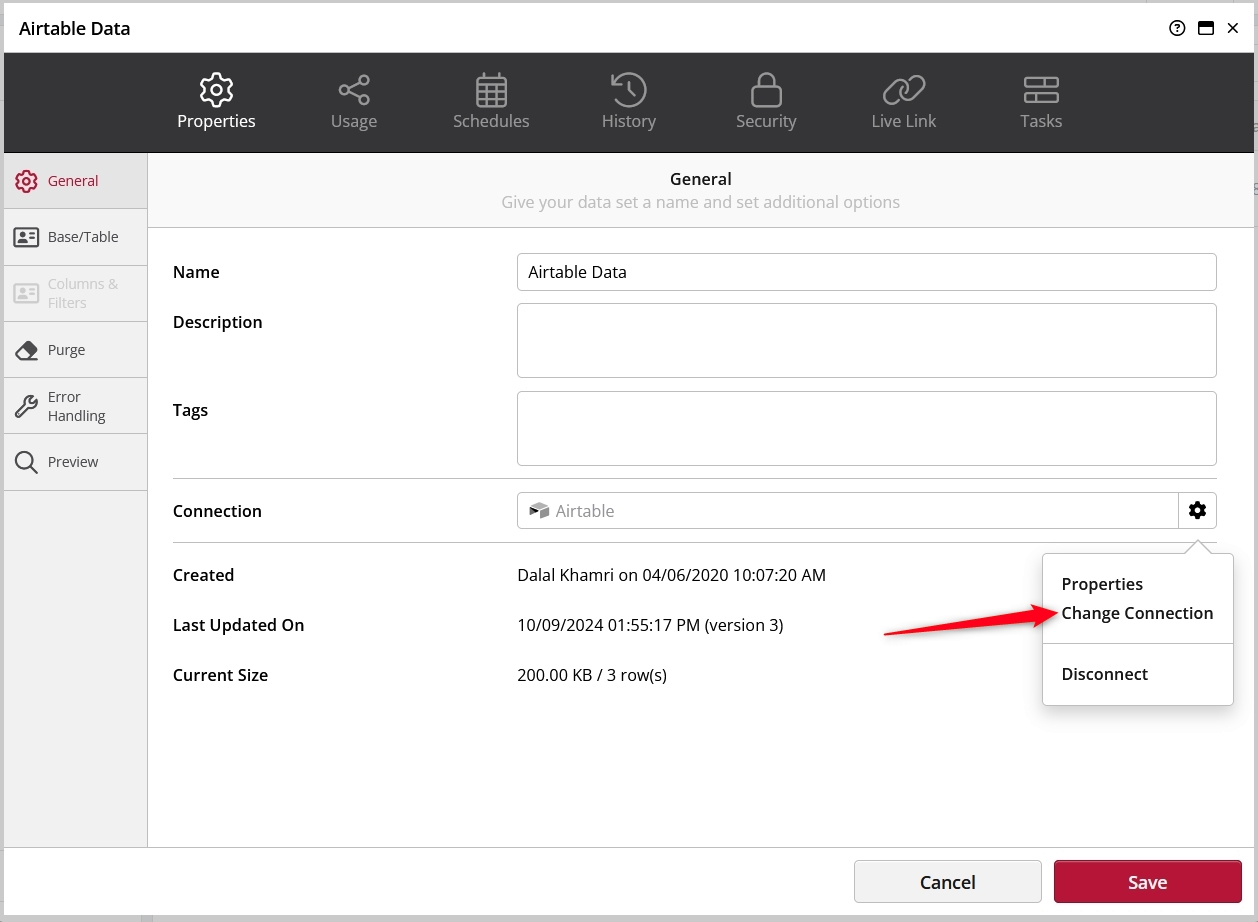Click the wrench icon beside Error Handling

(x=26, y=406)
